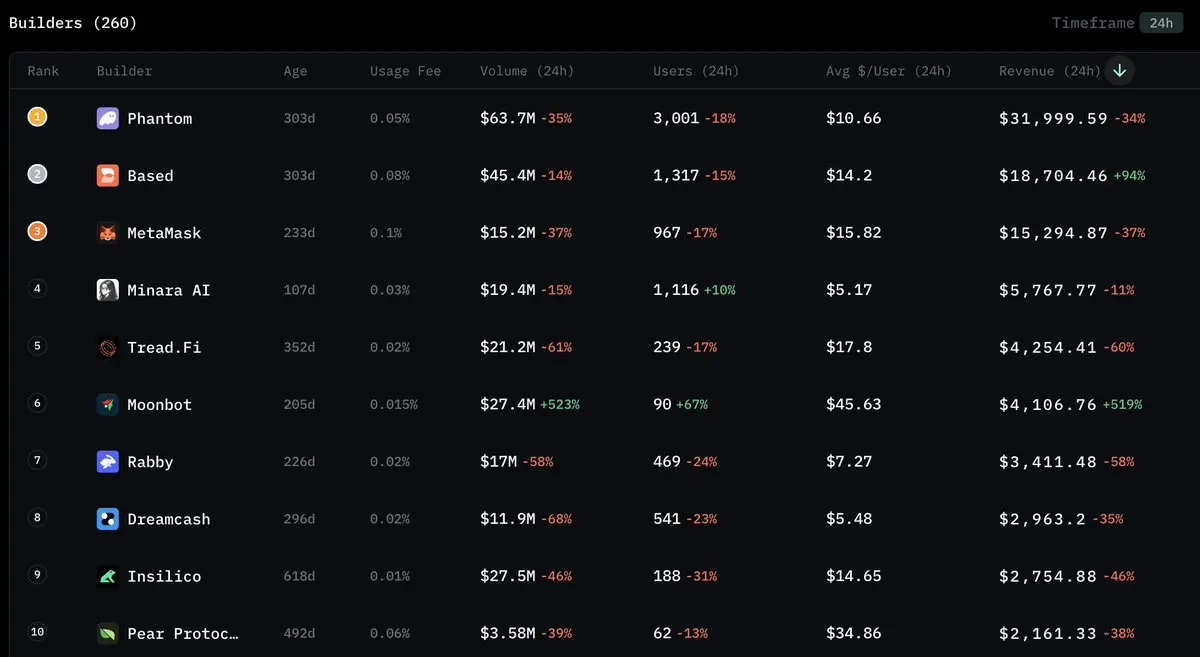Click the Moonbot logo icon
The image size is (1200, 657).
[x=107, y=404]
